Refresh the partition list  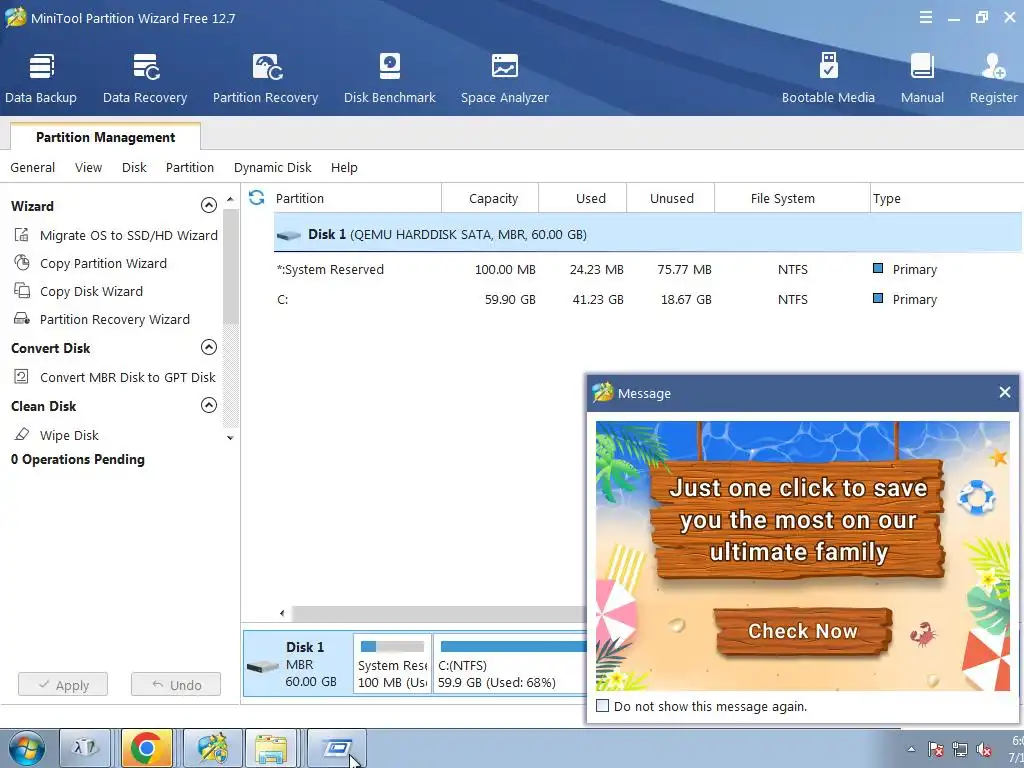tap(257, 197)
